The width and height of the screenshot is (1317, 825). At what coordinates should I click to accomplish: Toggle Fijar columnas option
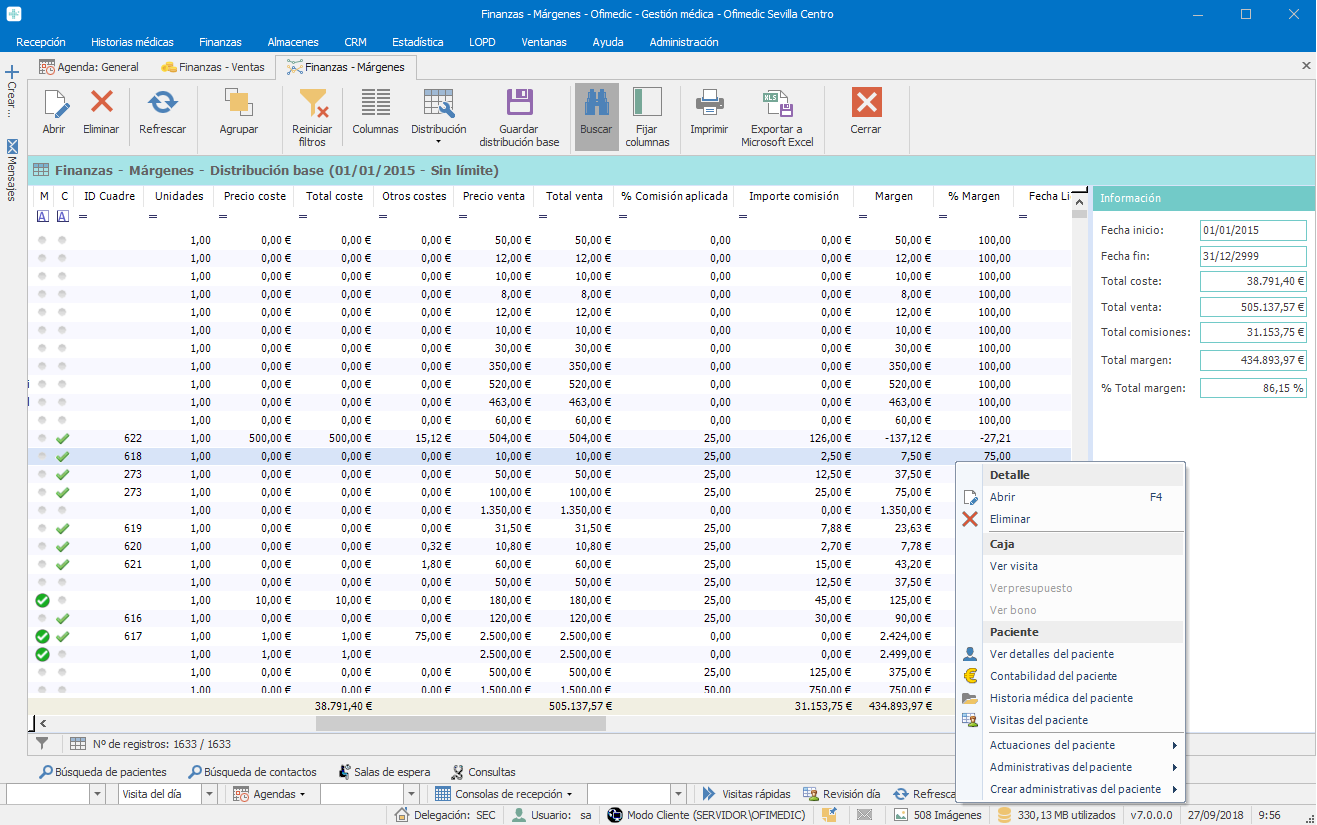[647, 103]
